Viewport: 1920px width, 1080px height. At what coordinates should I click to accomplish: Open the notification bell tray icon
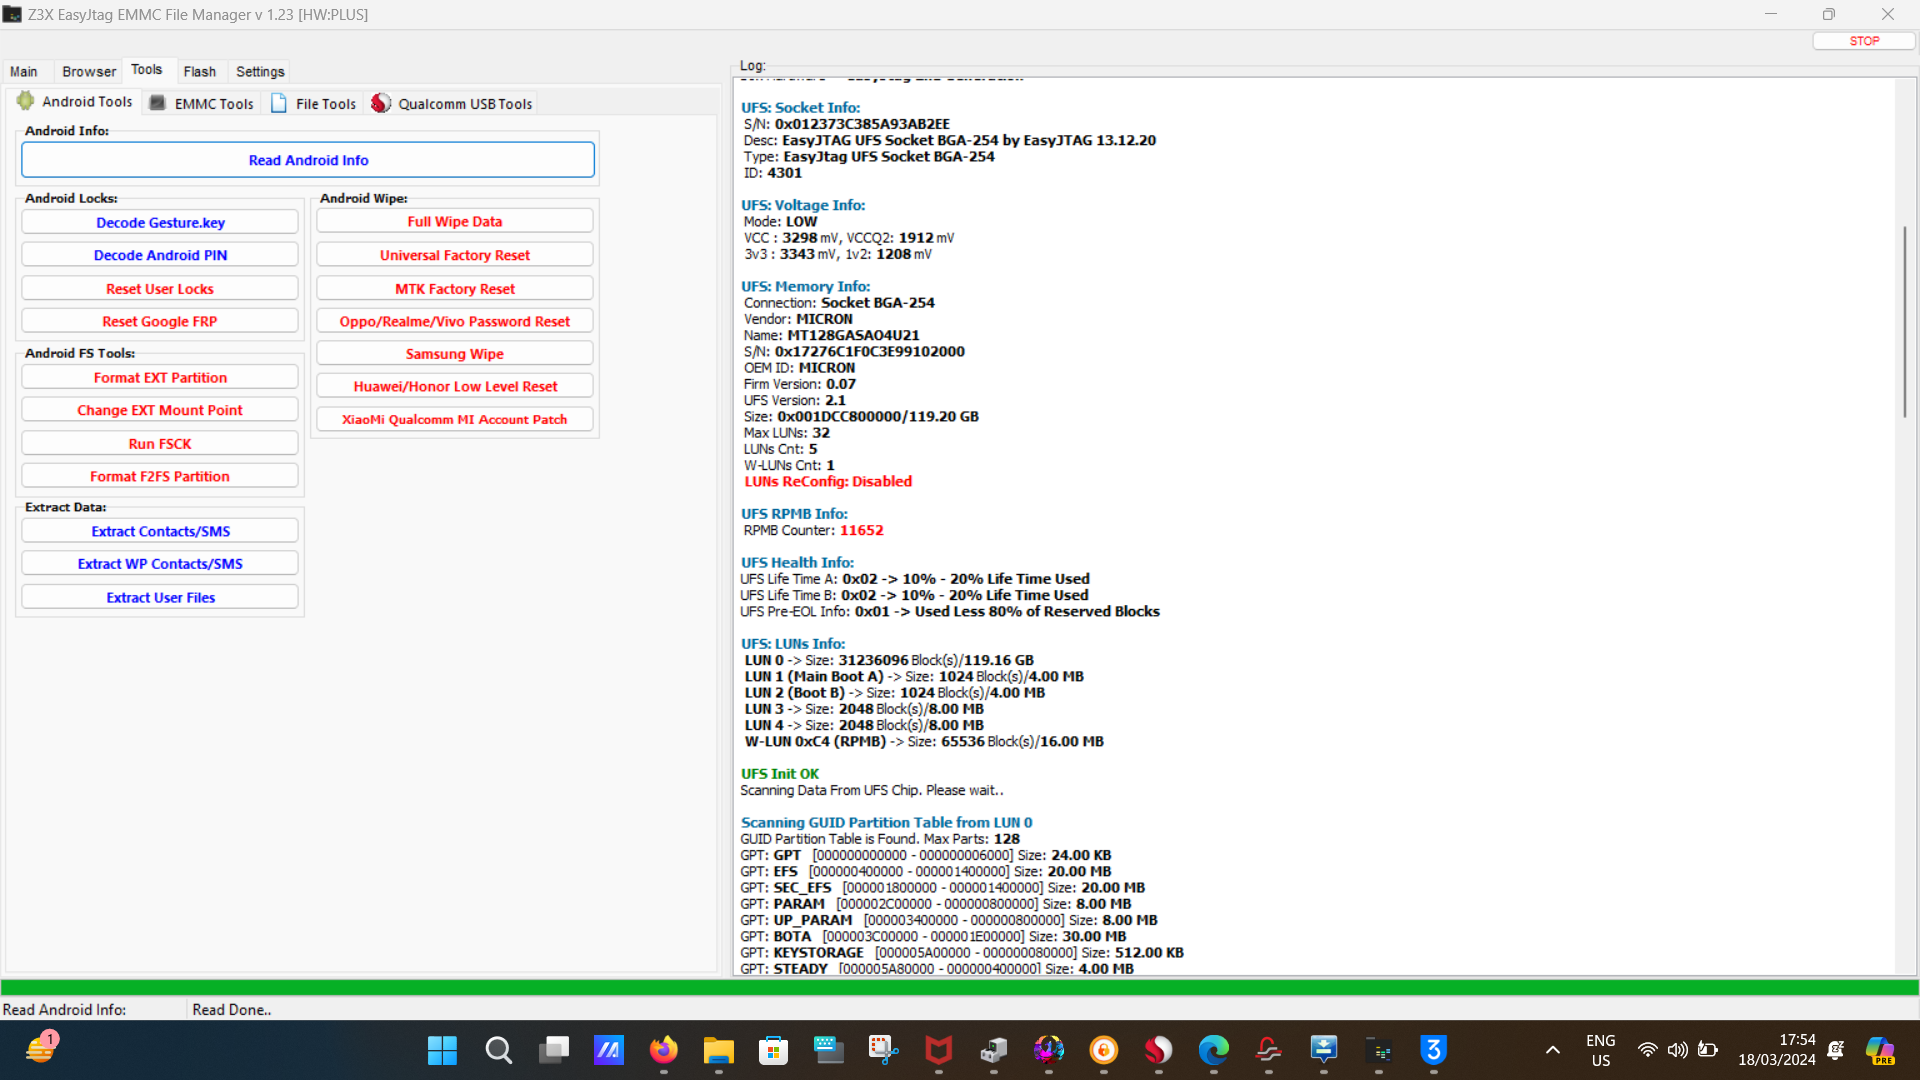click(x=1836, y=1050)
